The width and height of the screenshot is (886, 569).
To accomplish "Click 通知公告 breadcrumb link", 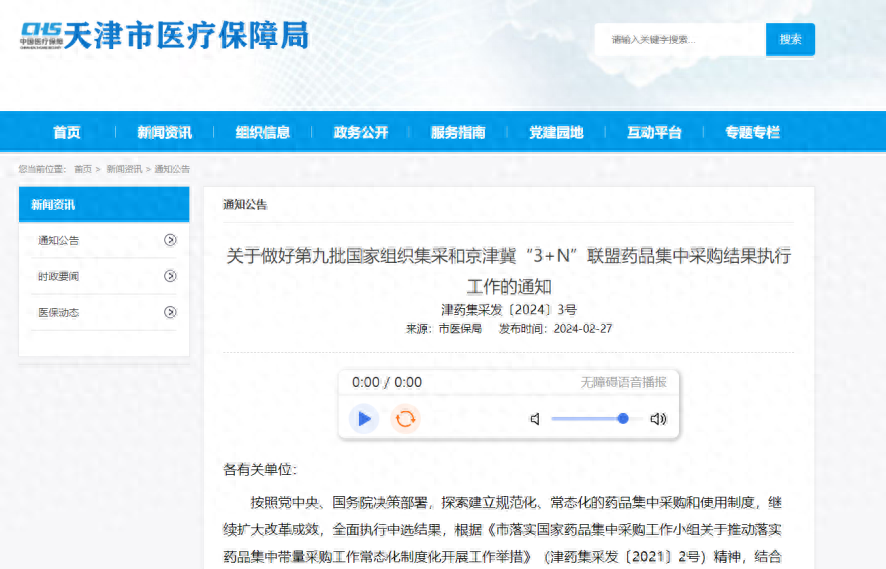I will pyautogui.click(x=172, y=169).
